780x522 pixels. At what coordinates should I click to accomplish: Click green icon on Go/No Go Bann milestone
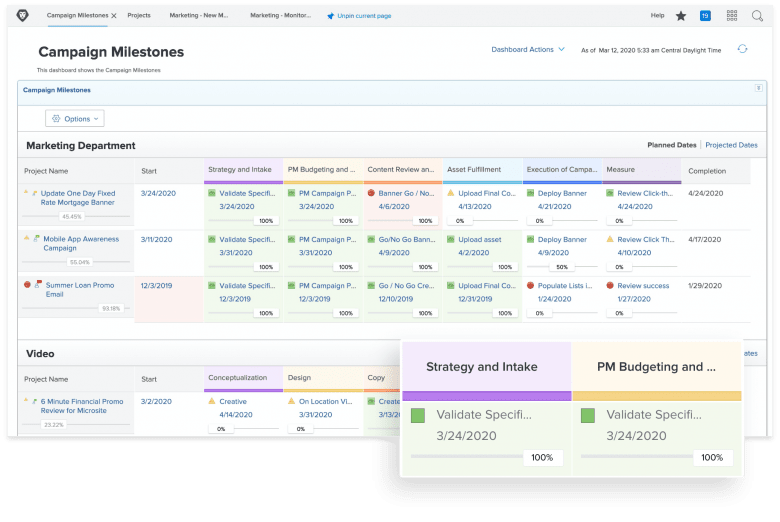click(371, 239)
